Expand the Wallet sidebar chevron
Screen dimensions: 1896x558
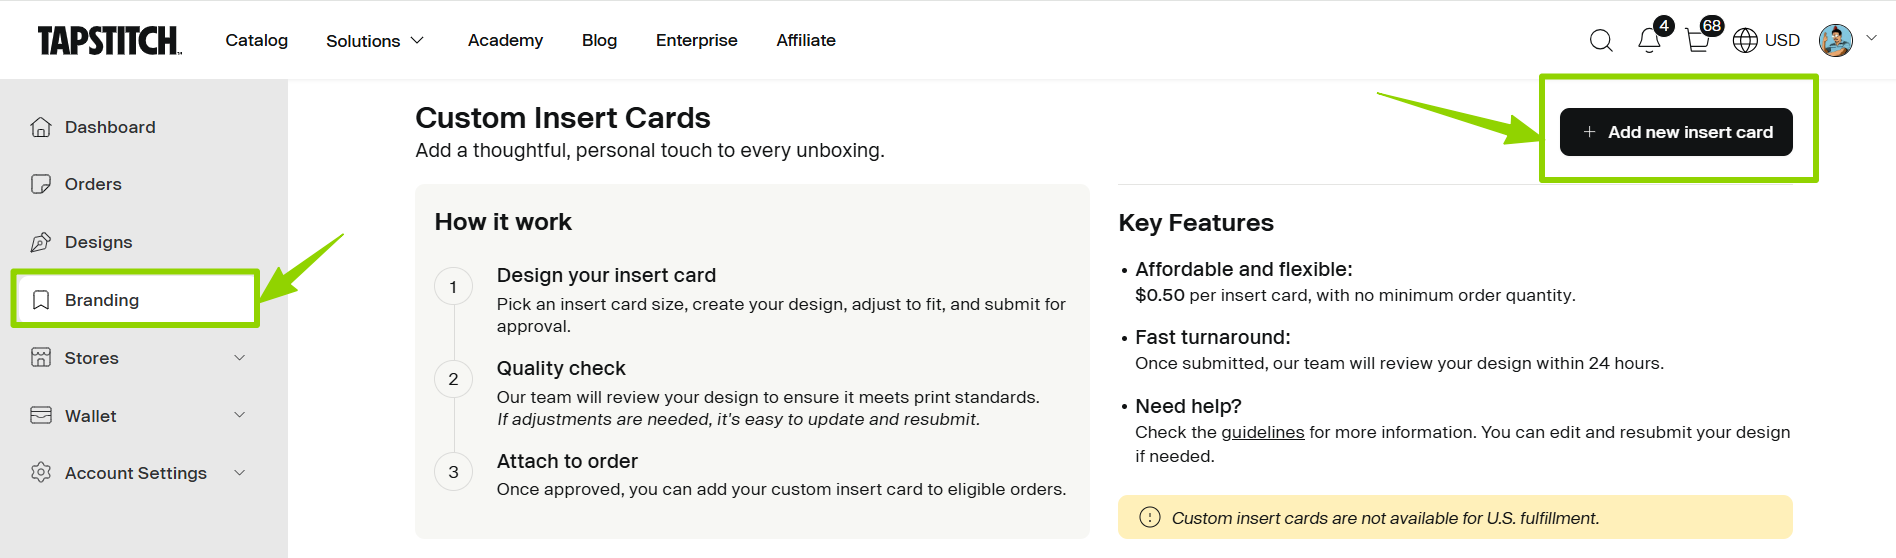[239, 415]
